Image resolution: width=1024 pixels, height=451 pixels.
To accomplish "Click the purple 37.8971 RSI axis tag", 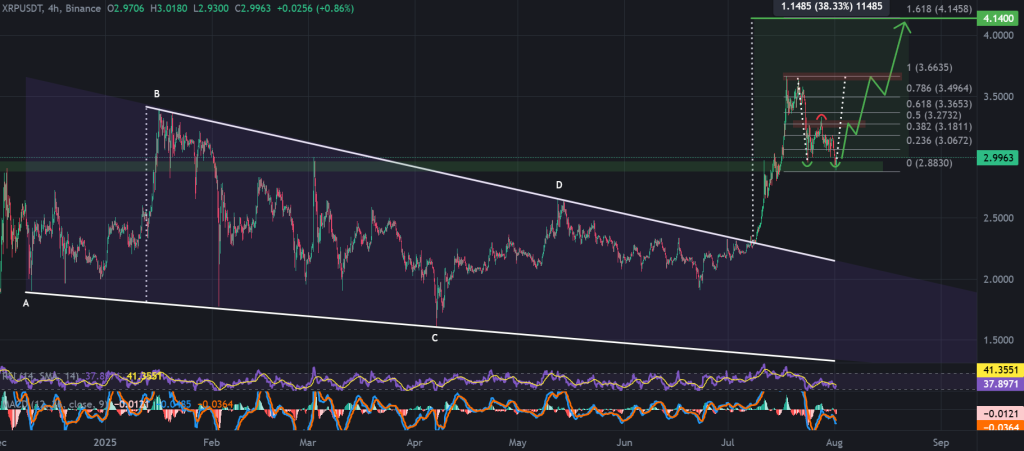I will [x=999, y=386].
